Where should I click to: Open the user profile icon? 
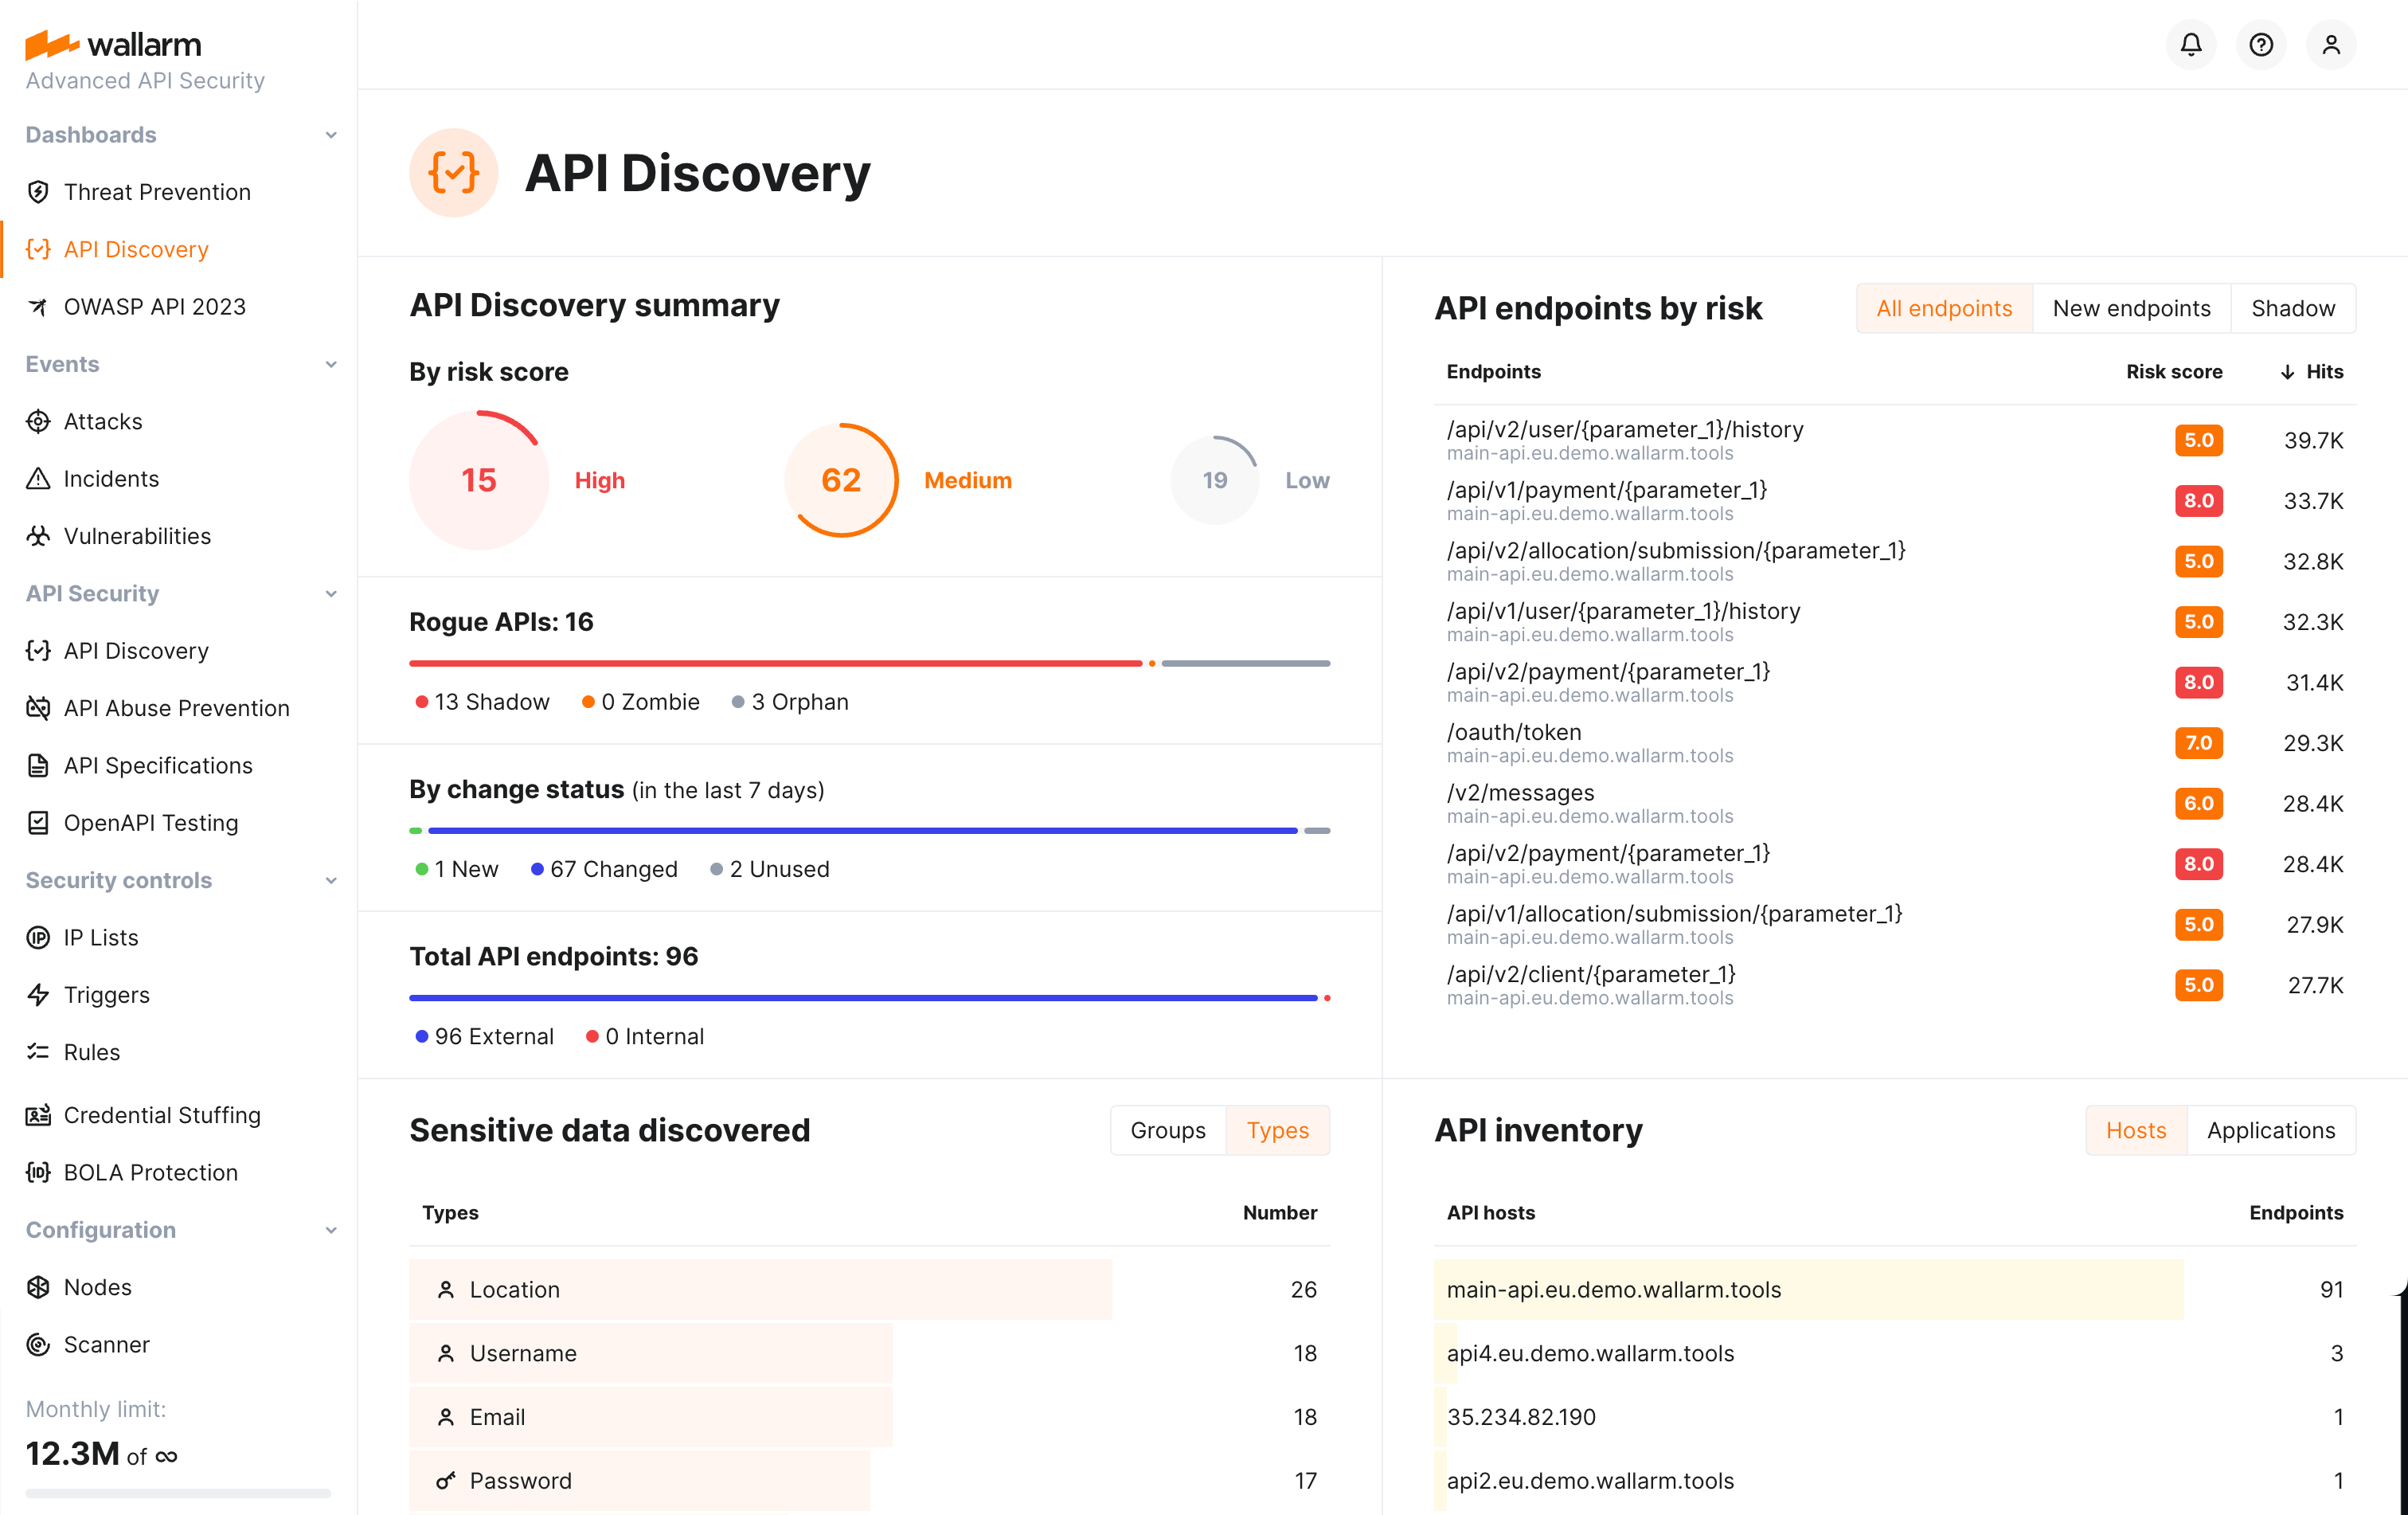click(2331, 44)
